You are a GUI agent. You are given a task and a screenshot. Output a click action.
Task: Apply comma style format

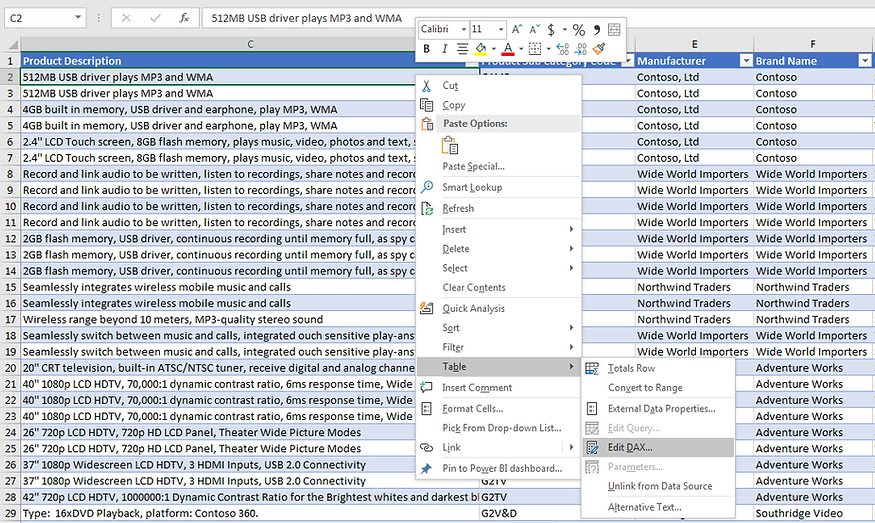pyautogui.click(x=597, y=29)
